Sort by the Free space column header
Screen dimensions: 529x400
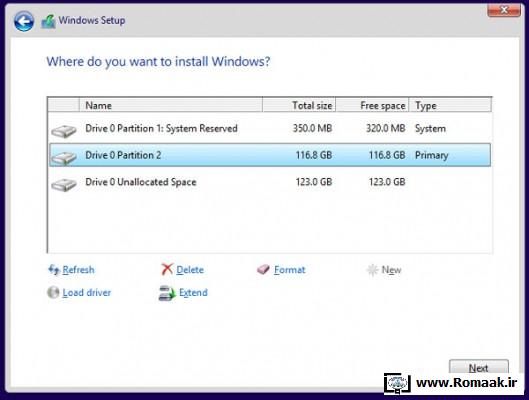(372, 105)
